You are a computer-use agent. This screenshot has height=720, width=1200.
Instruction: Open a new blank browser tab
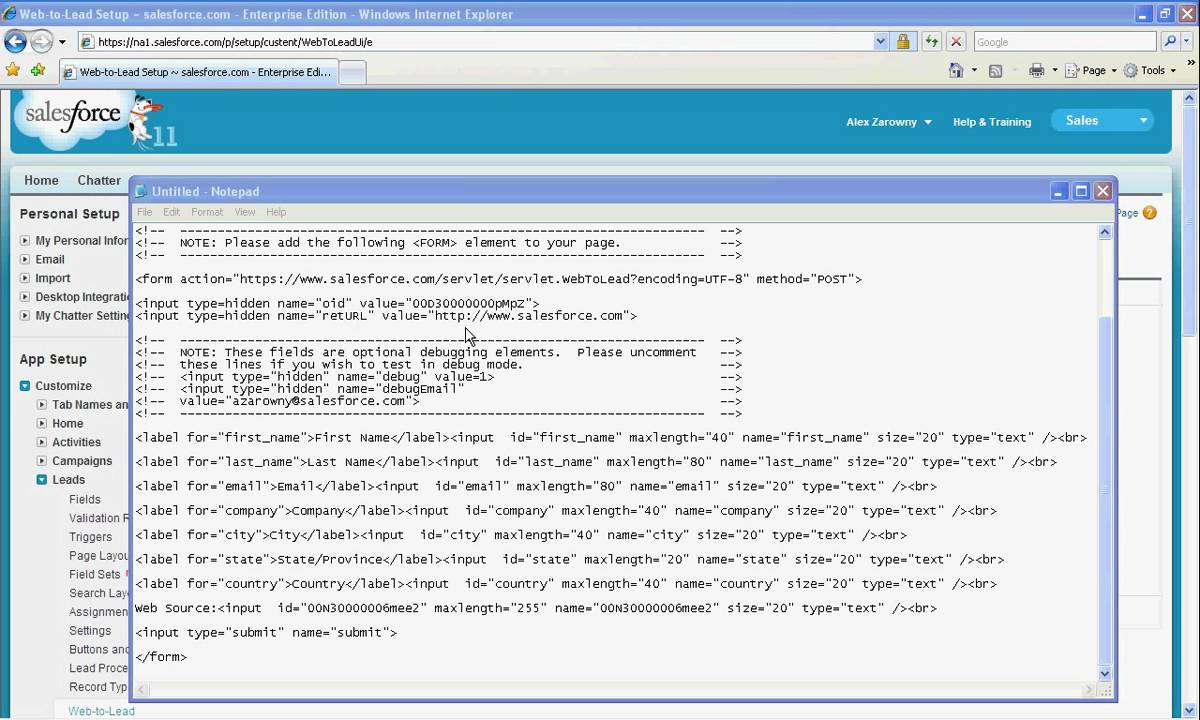click(353, 72)
